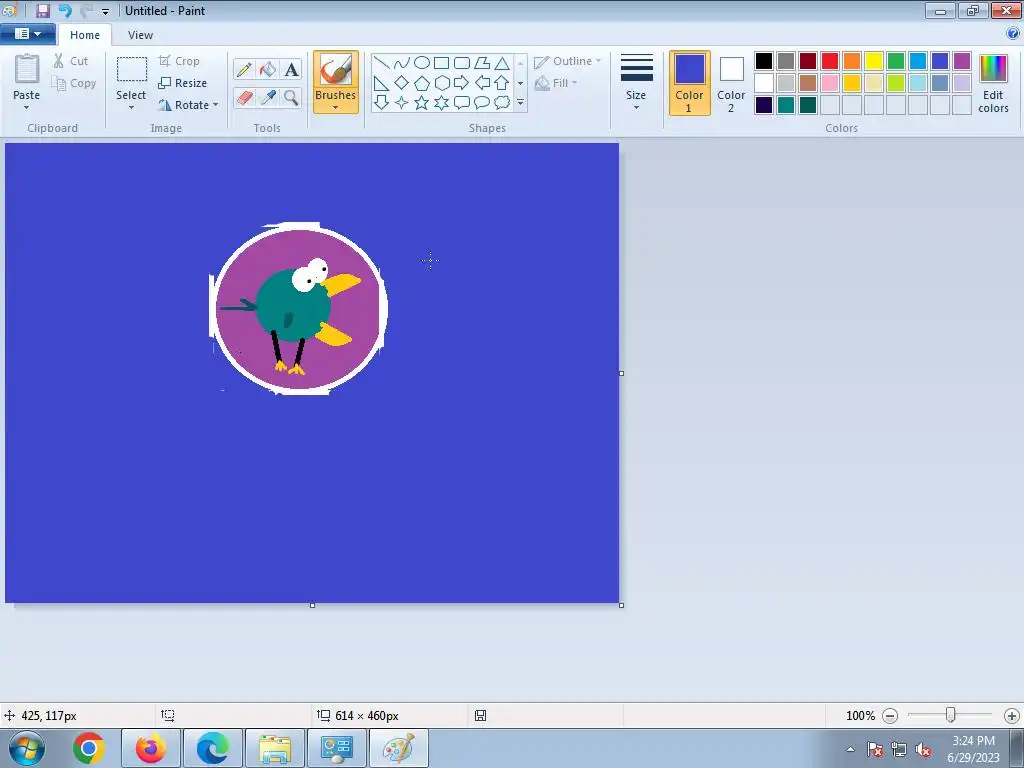Viewport: 1024px width, 768px height.
Task: Click the Brushes tool icon
Action: 336,69
